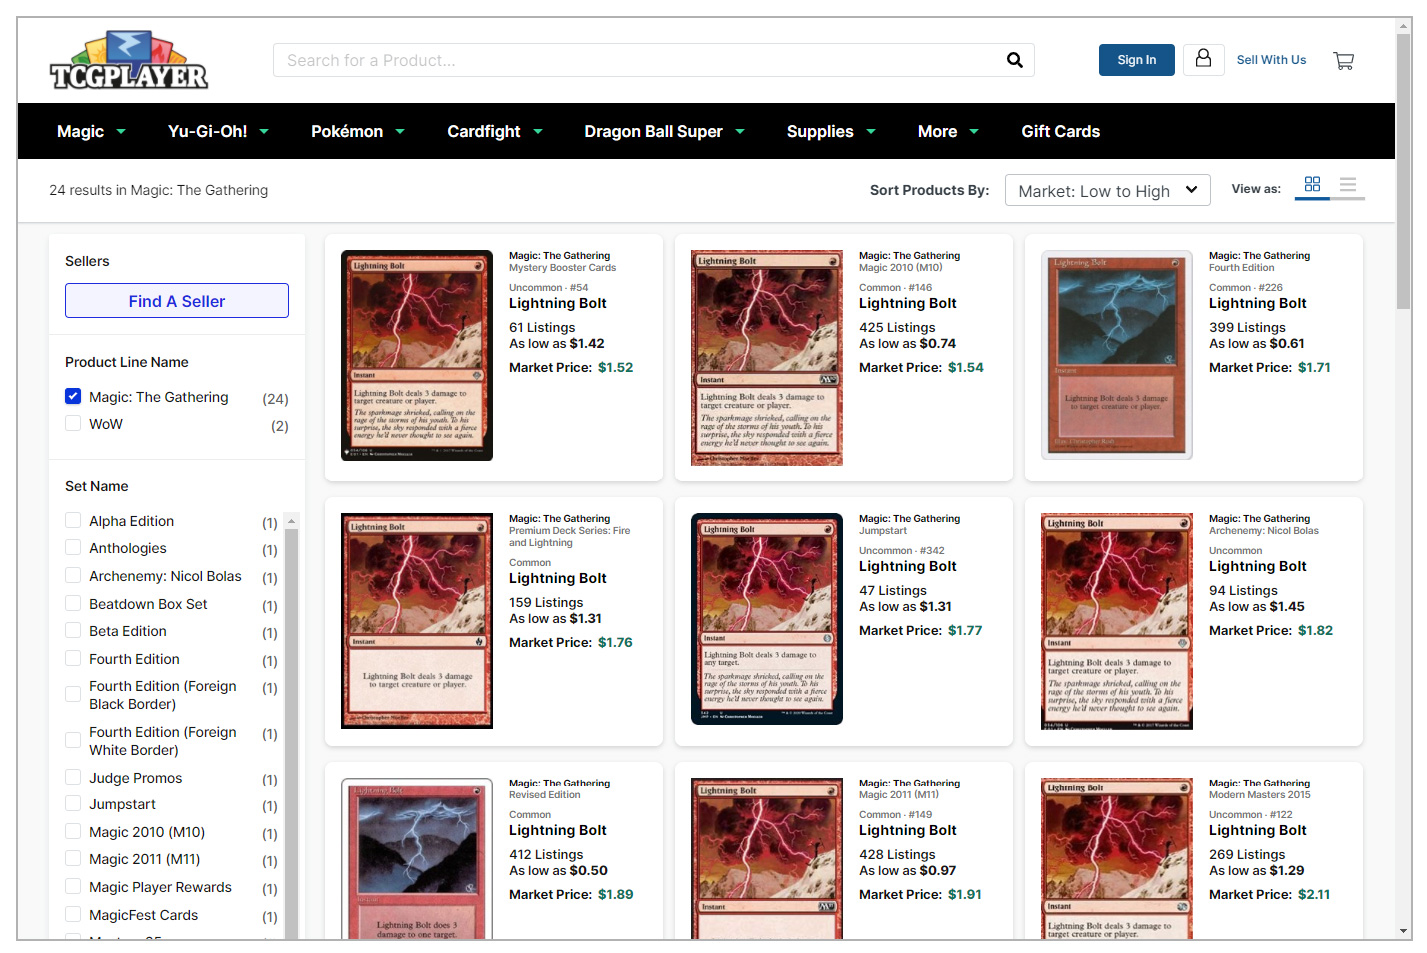Expand the Yu-Gi-Oh! menu
This screenshot has width=1427, height=953.
point(218,131)
